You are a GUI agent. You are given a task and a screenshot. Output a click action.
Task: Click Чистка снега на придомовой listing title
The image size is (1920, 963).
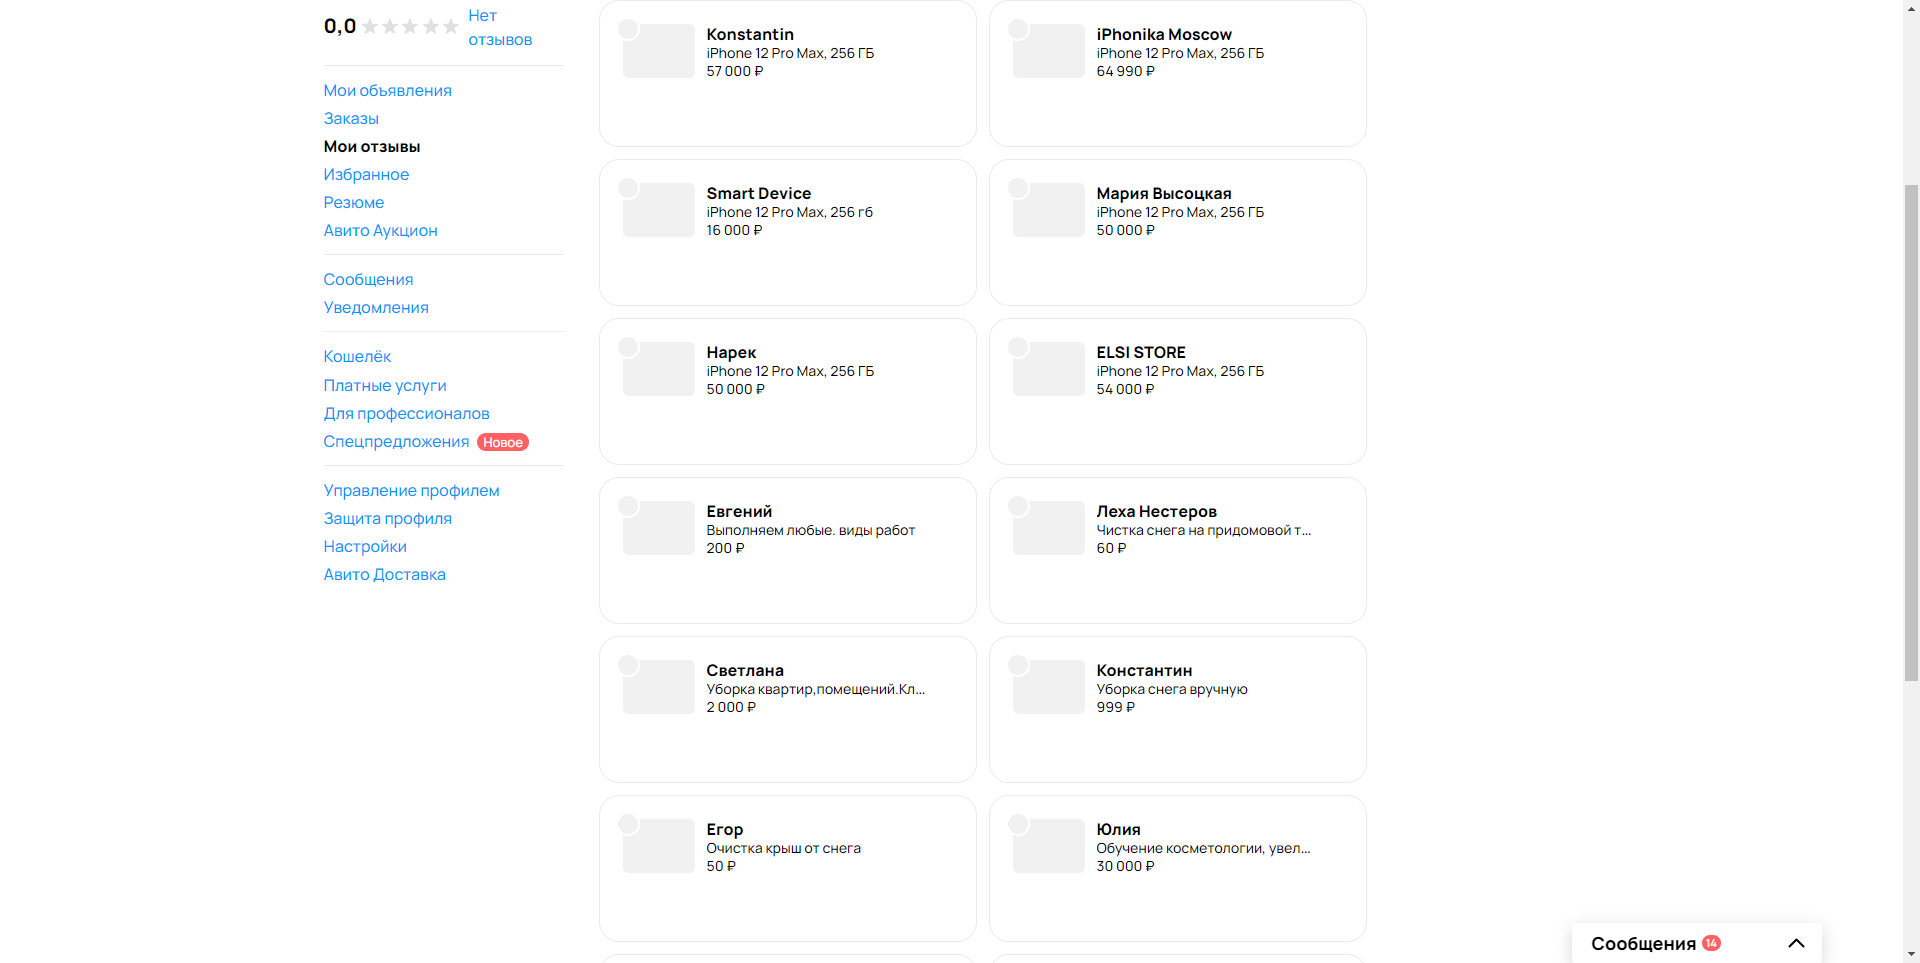[1204, 530]
